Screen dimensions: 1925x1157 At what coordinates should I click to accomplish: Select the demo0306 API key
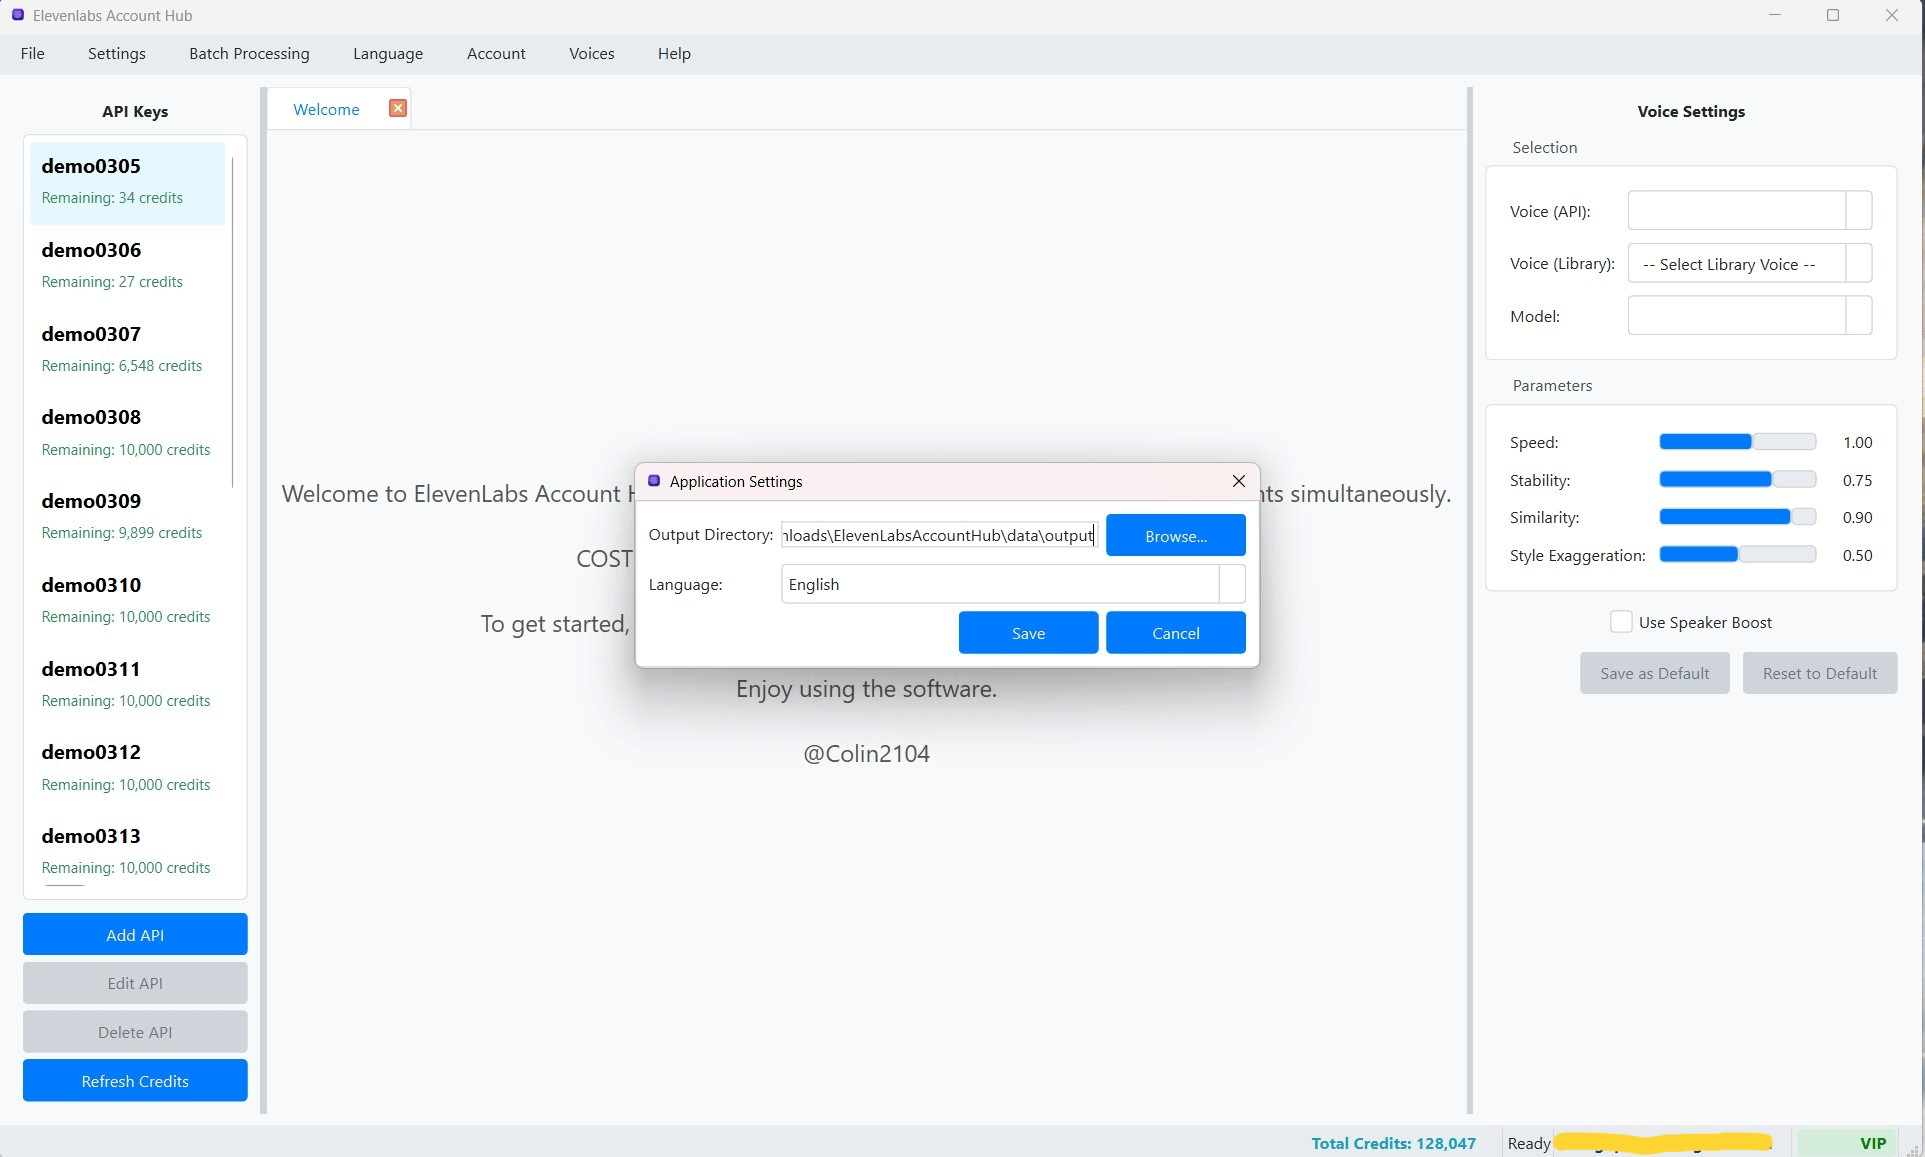(128, 265)
